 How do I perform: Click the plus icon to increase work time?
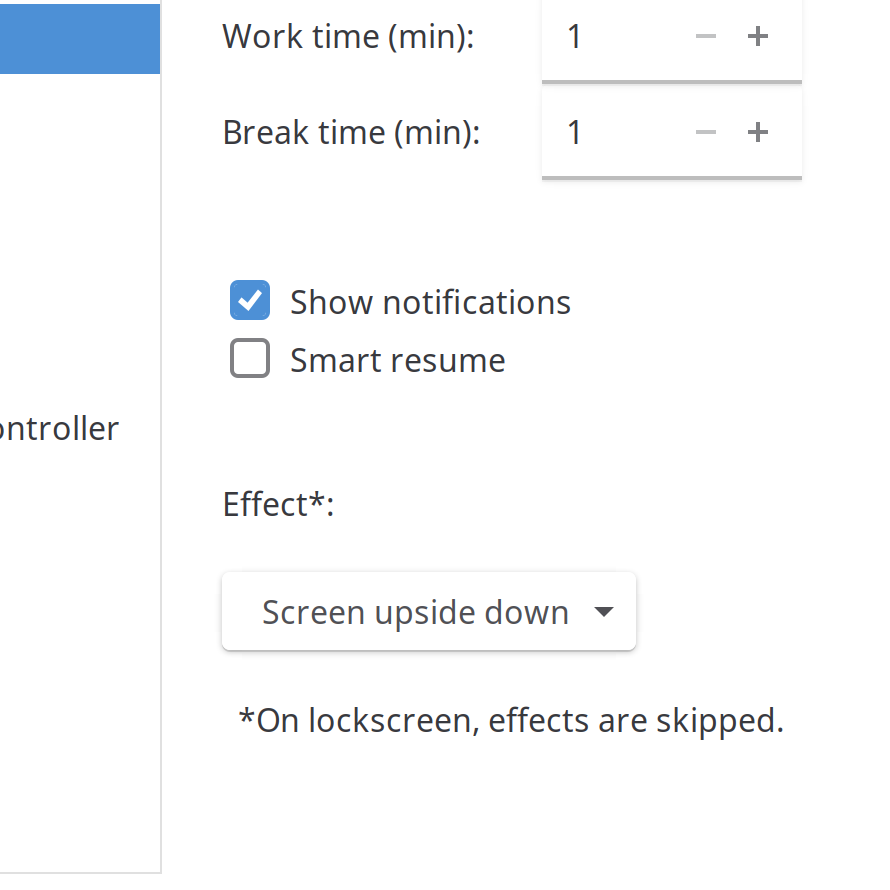pyautogui.click(x=758, y=36)
